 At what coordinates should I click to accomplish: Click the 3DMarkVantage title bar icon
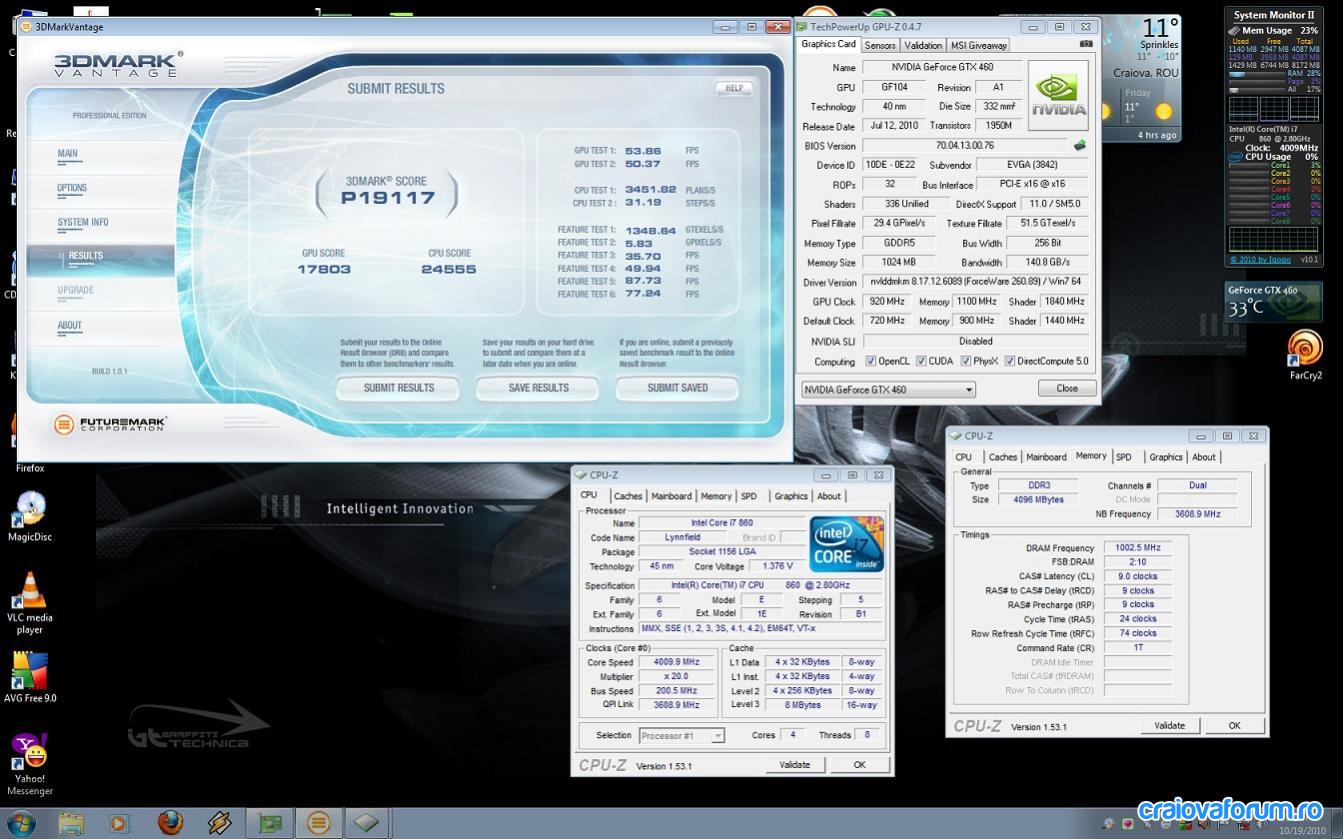[25, 27]
